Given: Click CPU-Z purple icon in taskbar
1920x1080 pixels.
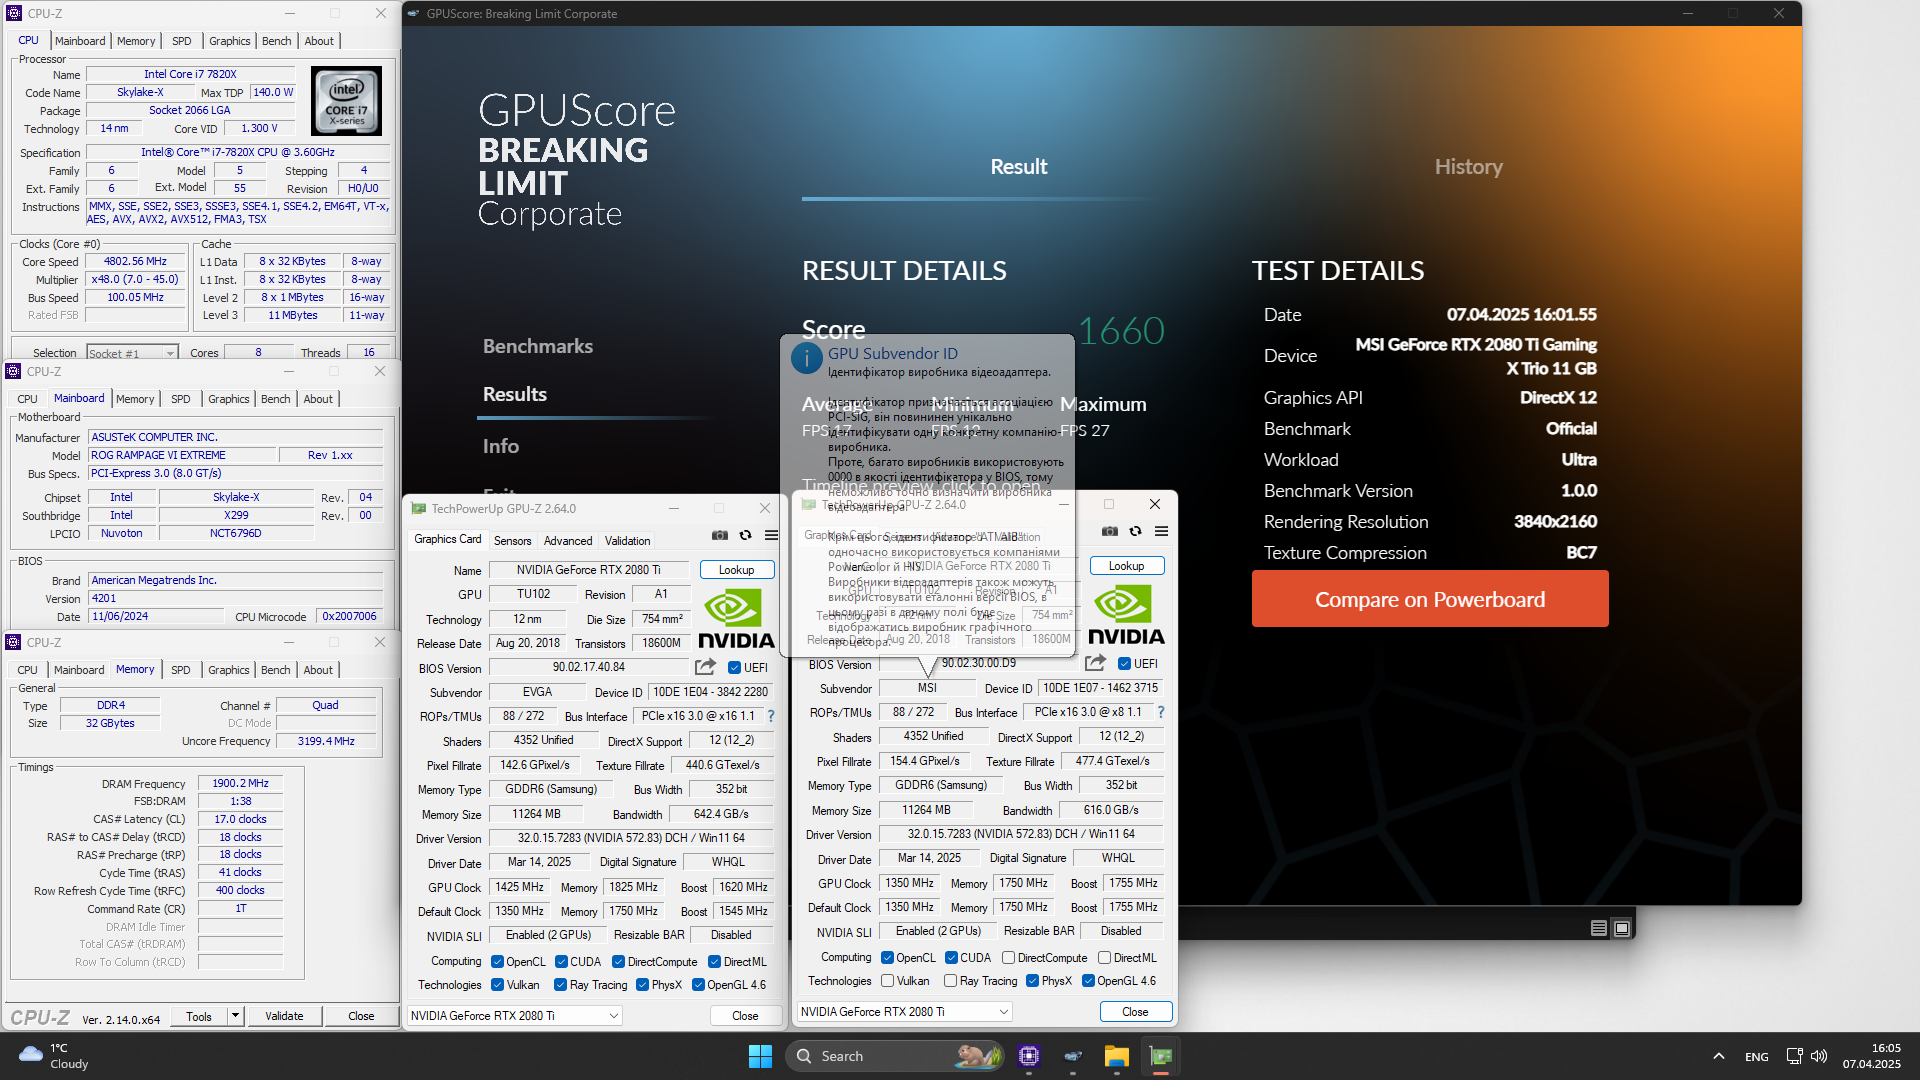Looking at the screenshot, I should click(x=1029, y=1056).
